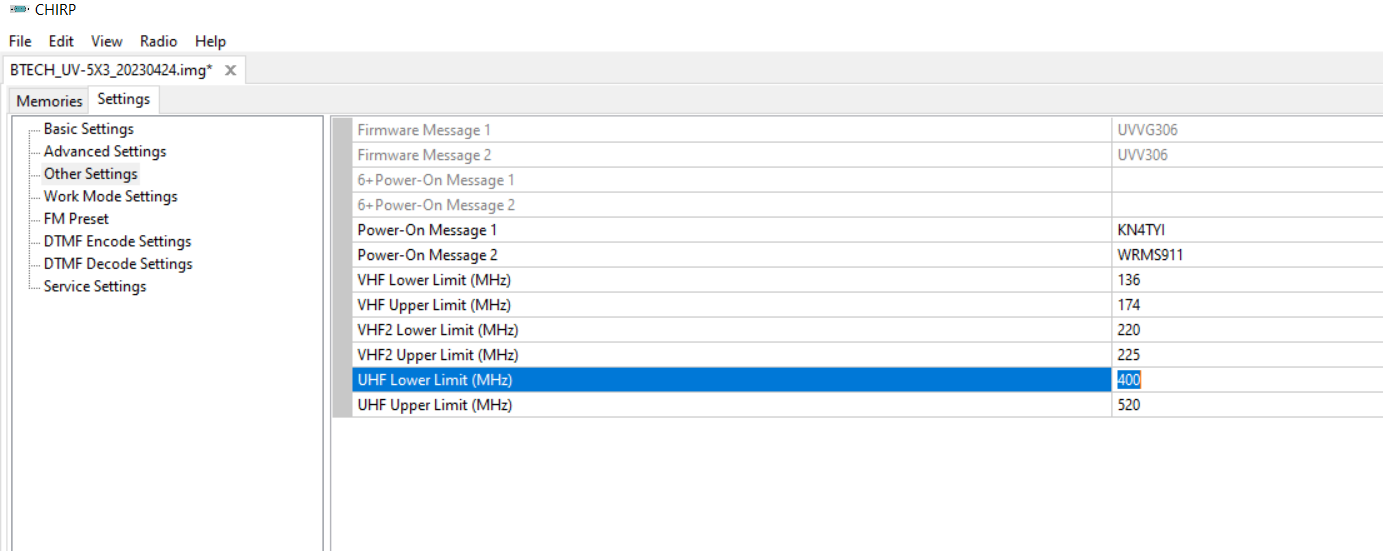The width and height of the screenshot is (1383, 551).
Task: Select the Firmware Message 1 row label
Action: [424, 130]
